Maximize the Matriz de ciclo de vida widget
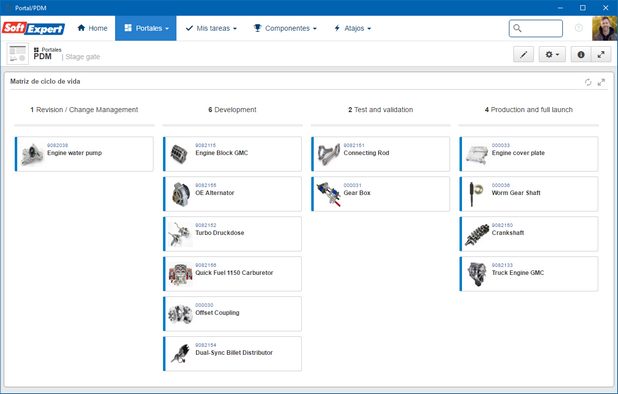 pos(601,82)
